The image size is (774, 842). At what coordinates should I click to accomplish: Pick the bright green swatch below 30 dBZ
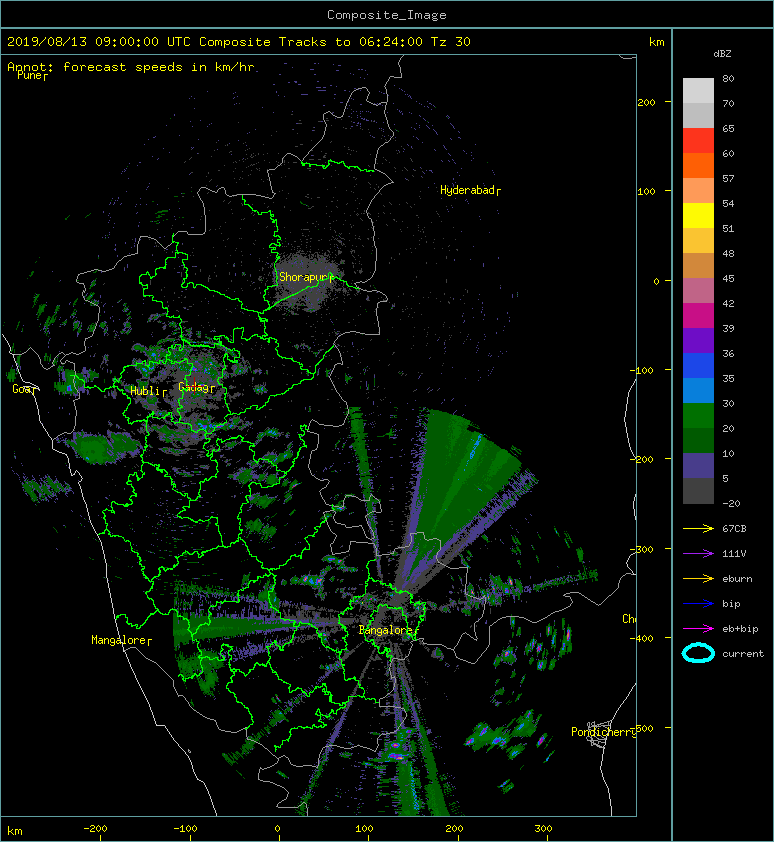(698, 415)
